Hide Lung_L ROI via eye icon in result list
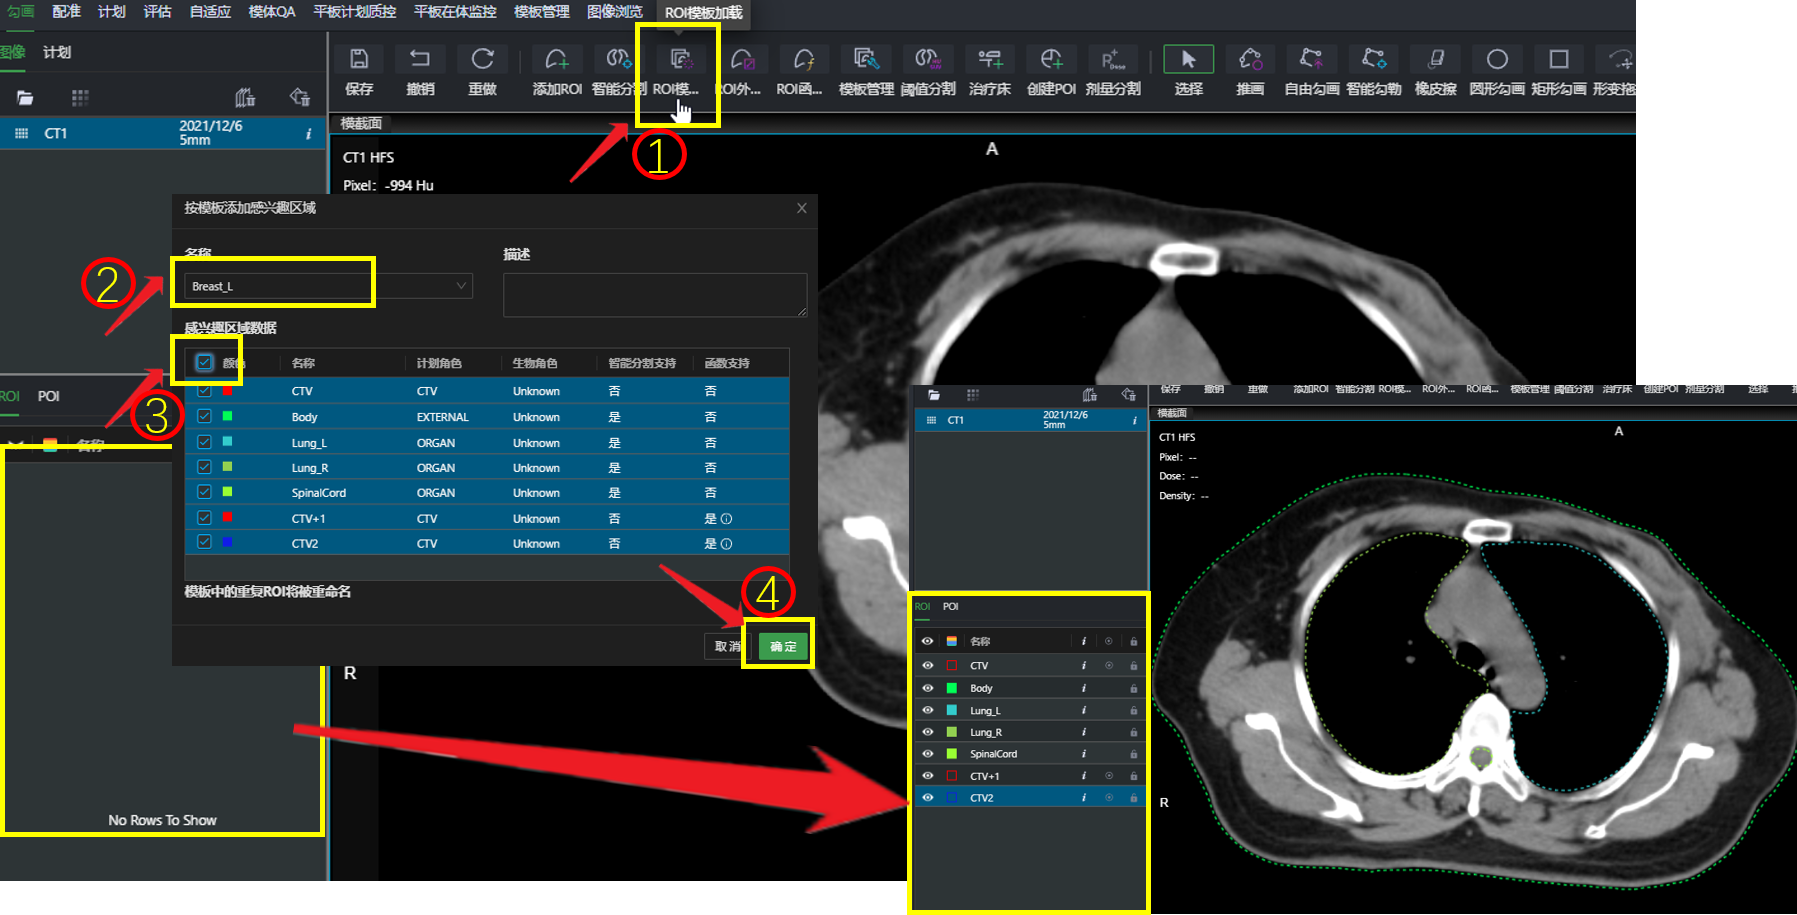This screenshot has height=915, width=1797. 927,710
